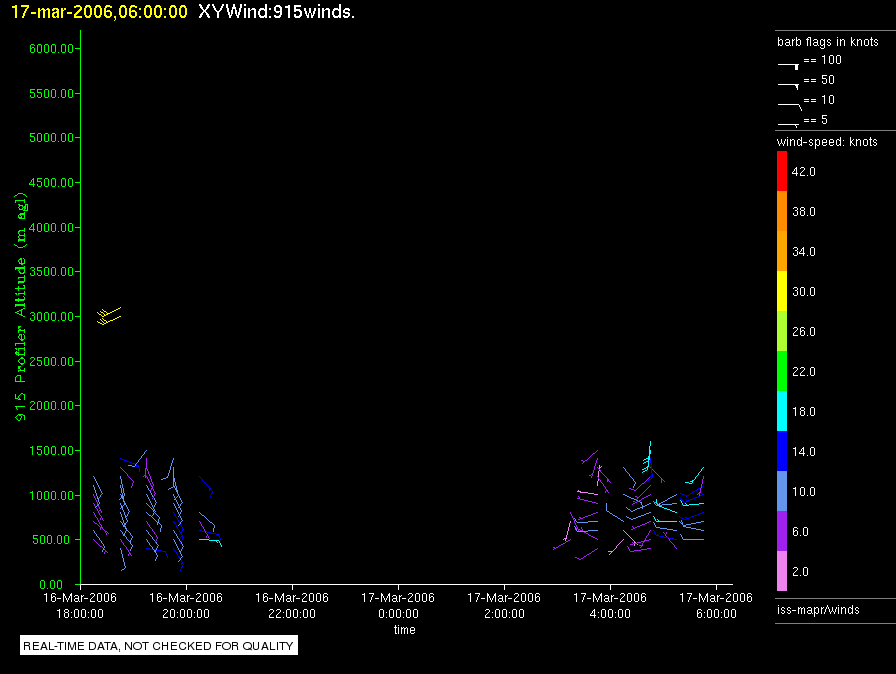This screenshot has width=896, height=674.
Task: Click the 2500.00 altitude tick label
Action: coord(51,362)
